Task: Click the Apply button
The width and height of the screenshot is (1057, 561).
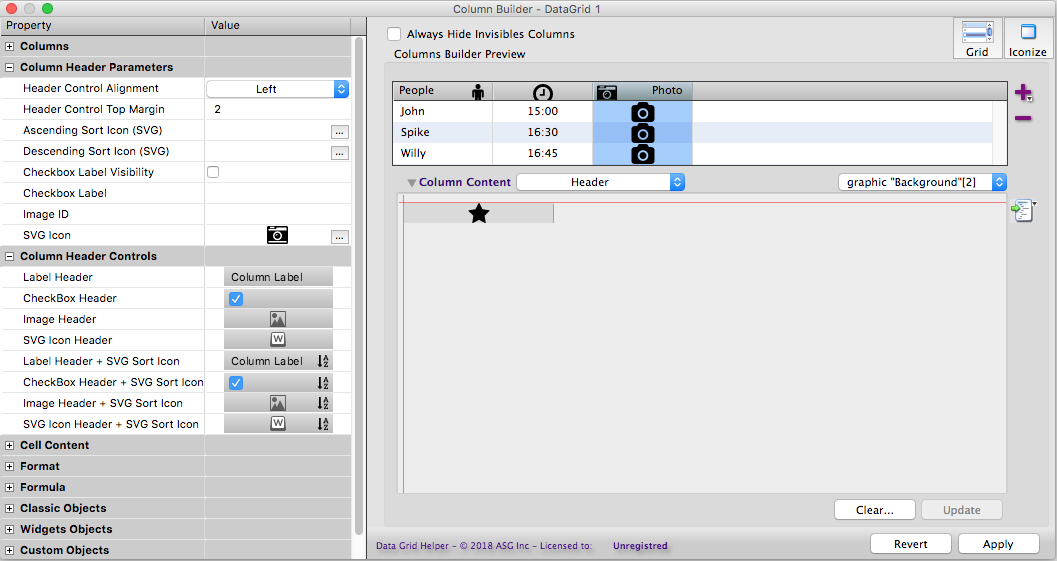Action: (x=997, y=544)
